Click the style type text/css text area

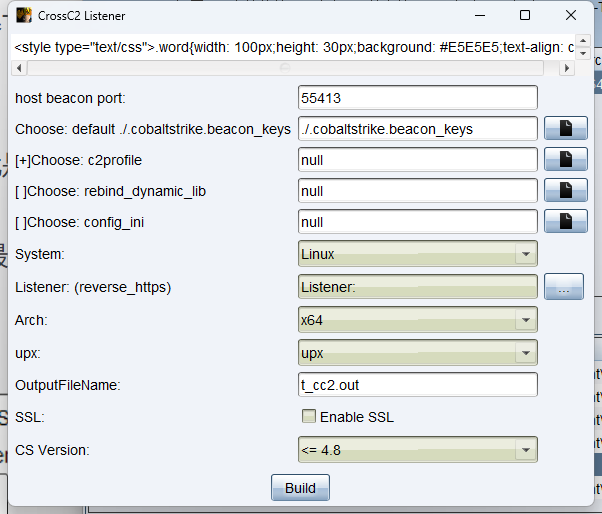tap(294, 47)
